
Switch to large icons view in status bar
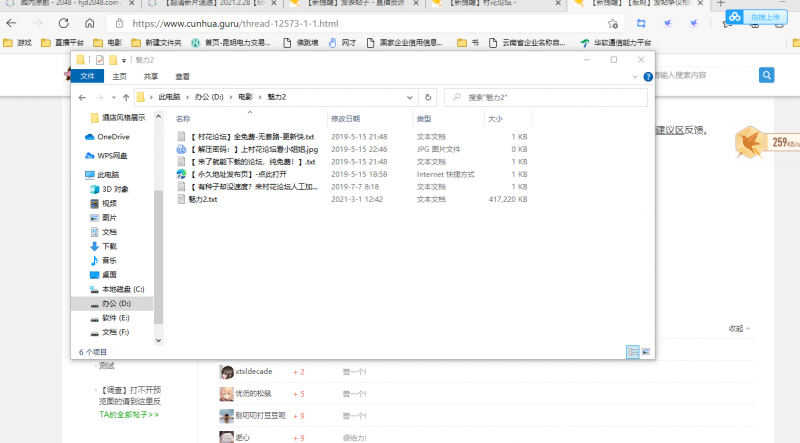click(645, 352)
